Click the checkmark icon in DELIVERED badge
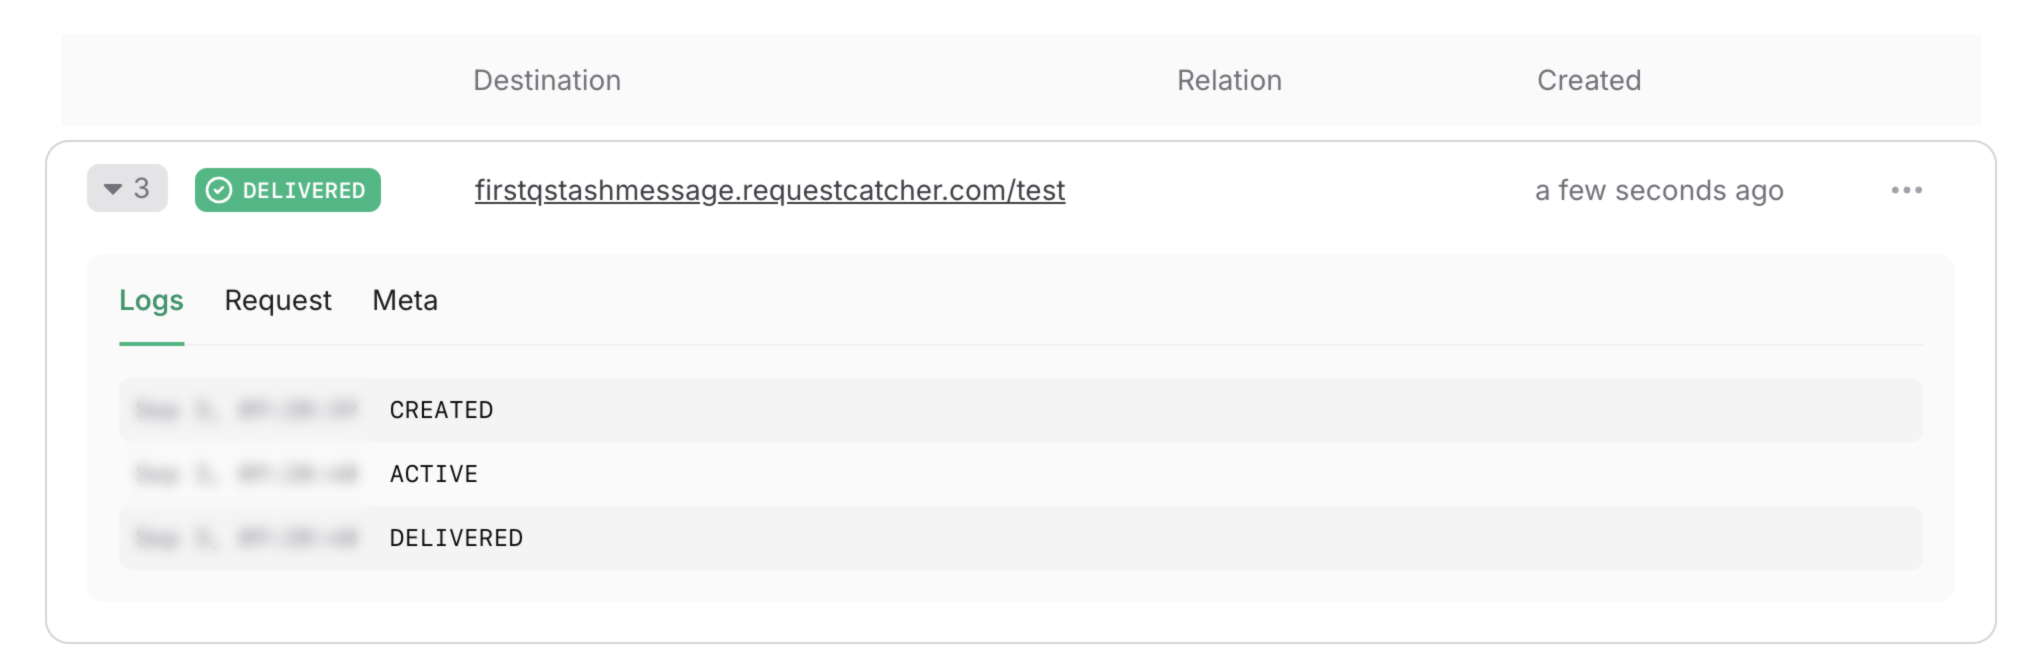This screenshot has height=660, width=2026. pos(219,190)
